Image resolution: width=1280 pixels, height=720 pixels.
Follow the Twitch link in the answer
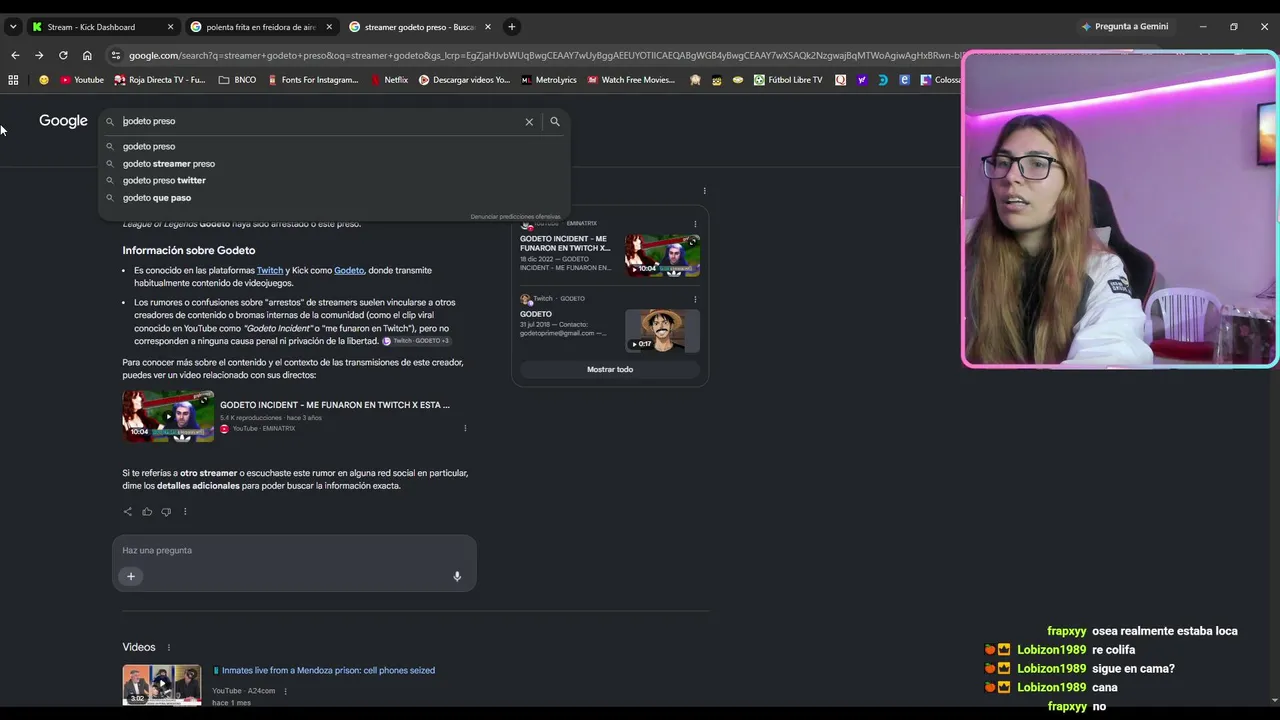[270, 271]
